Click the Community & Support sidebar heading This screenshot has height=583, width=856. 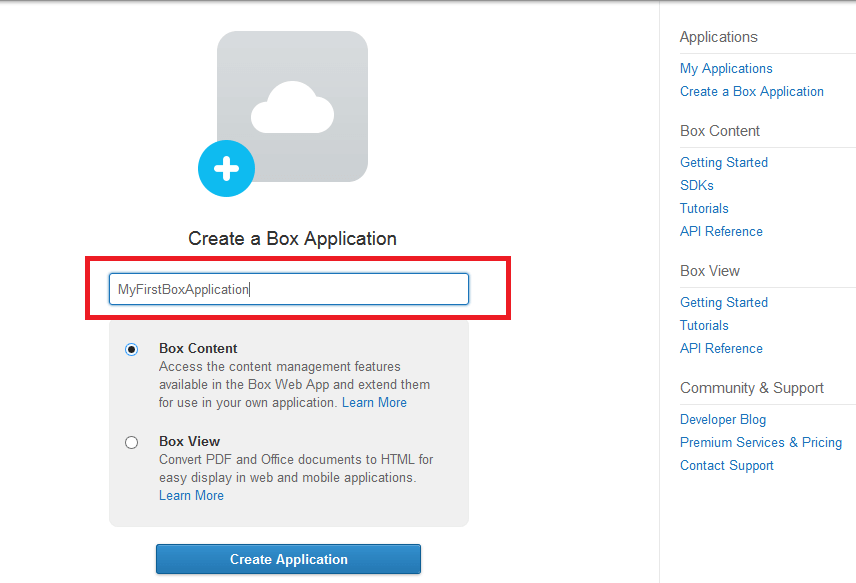pos(752,388)
